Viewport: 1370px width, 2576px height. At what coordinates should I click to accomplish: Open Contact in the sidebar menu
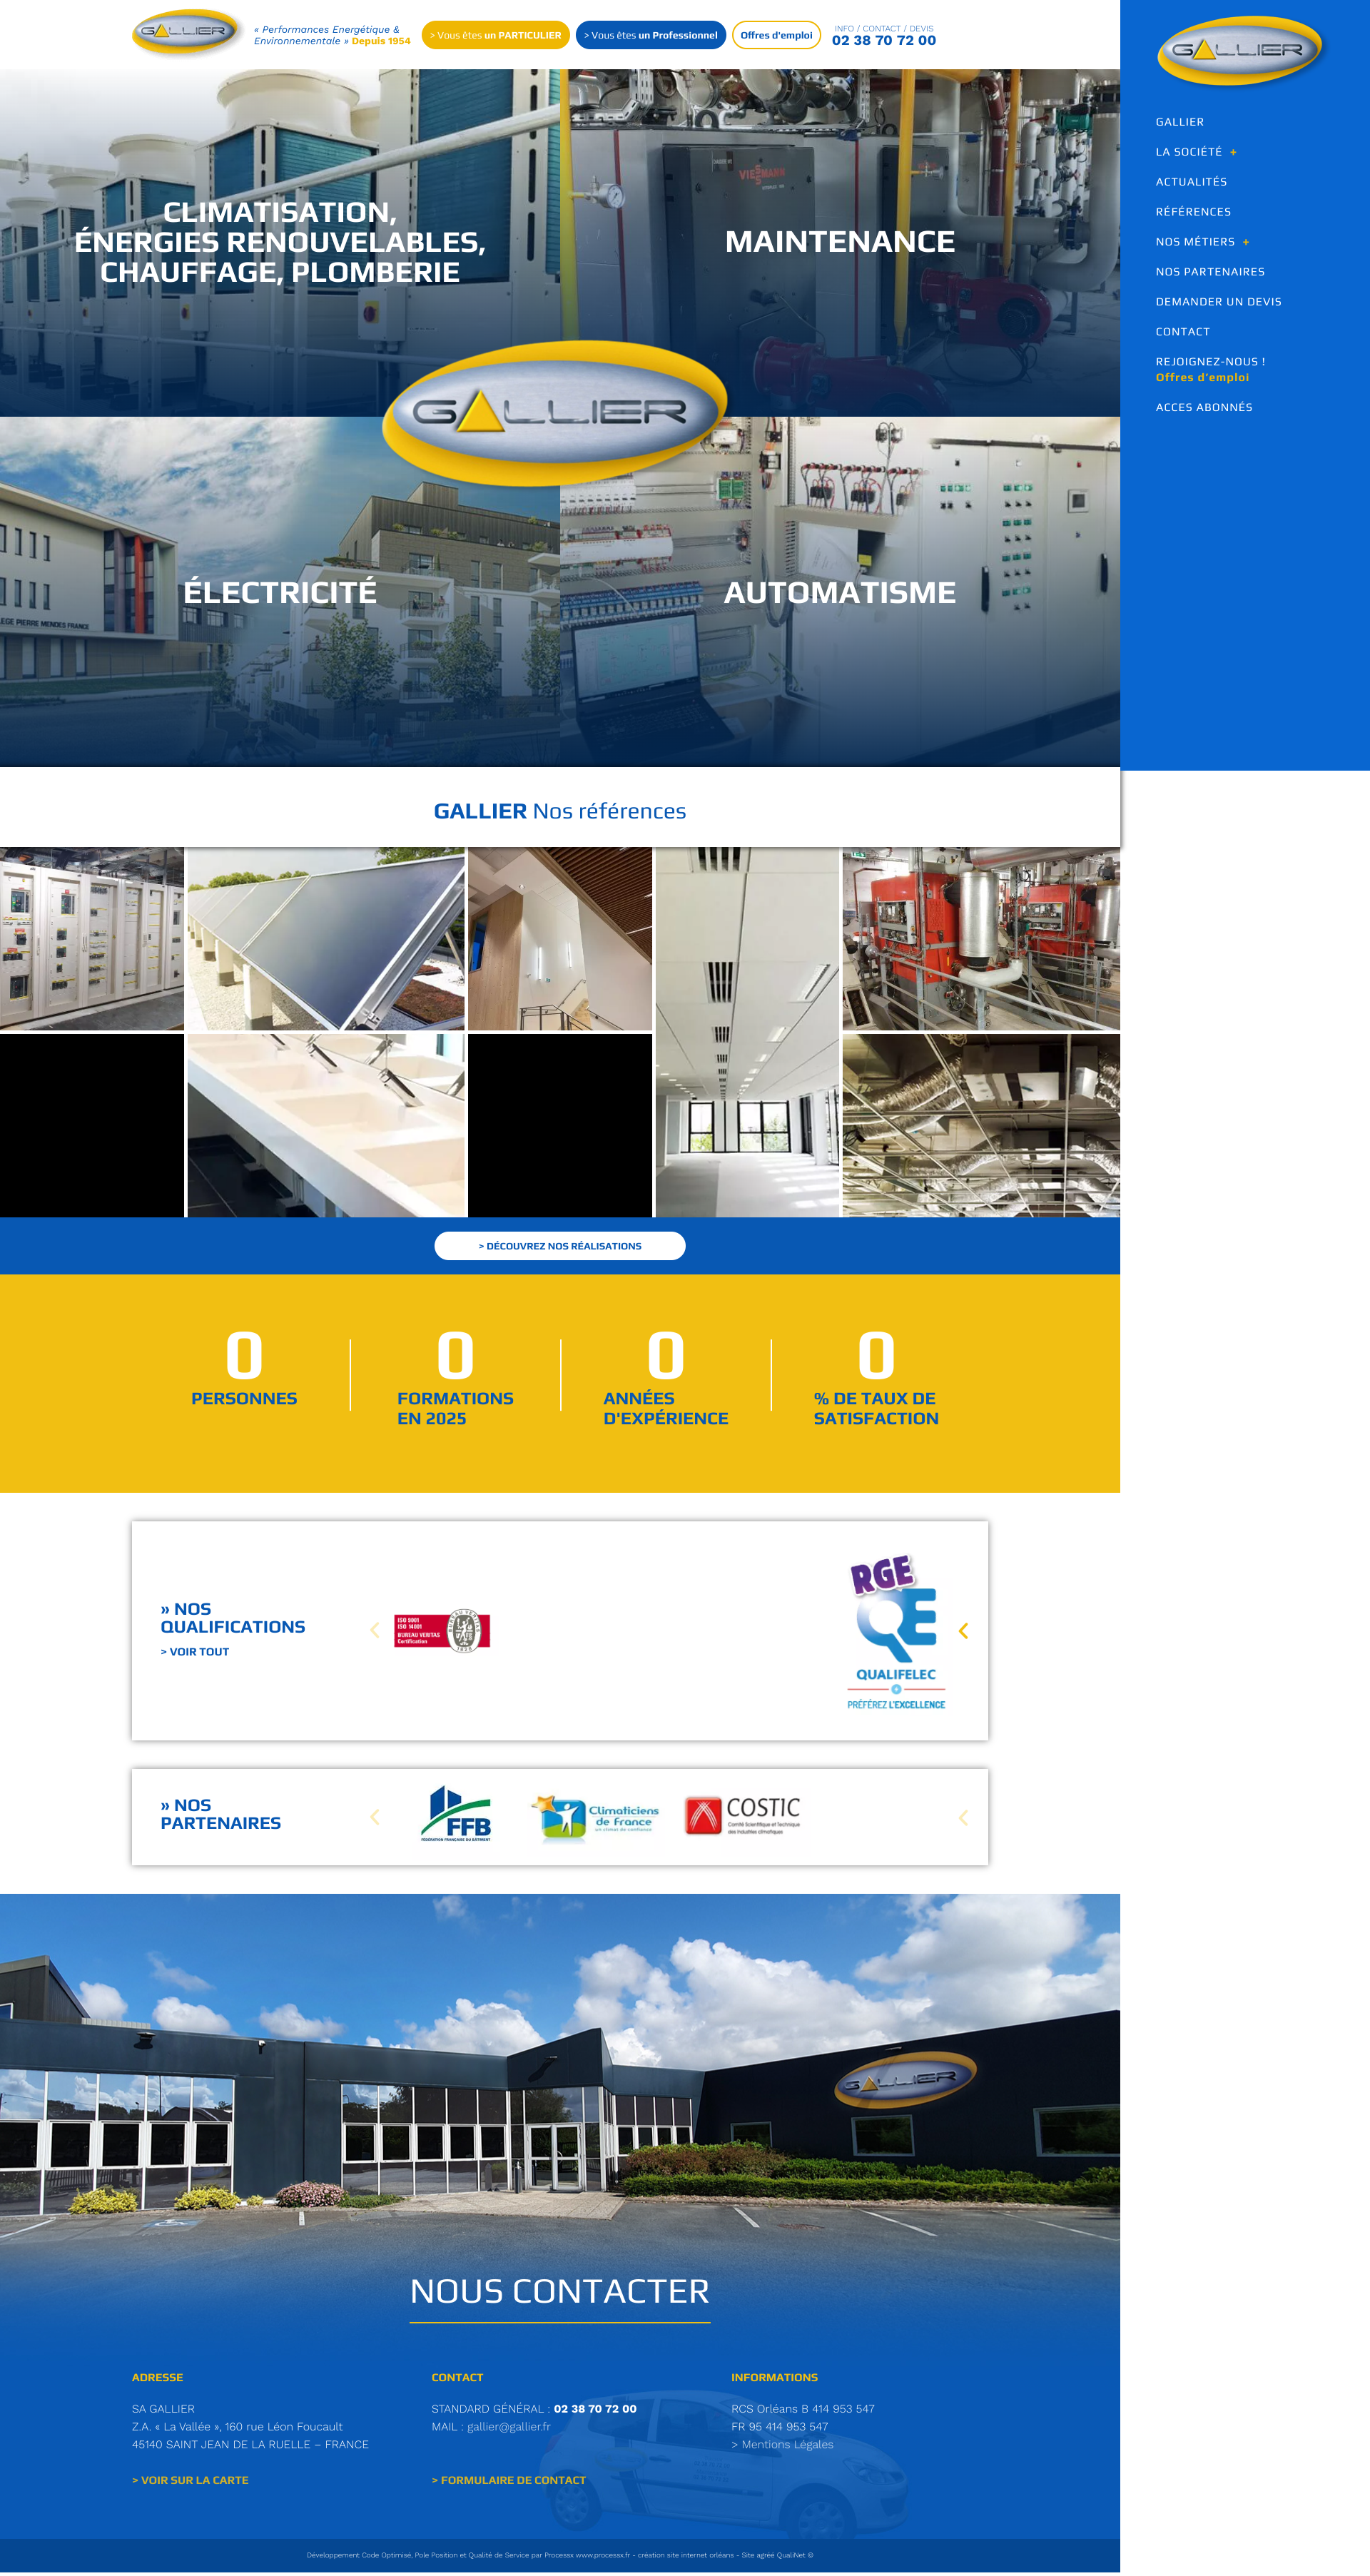coord(1182,332)
